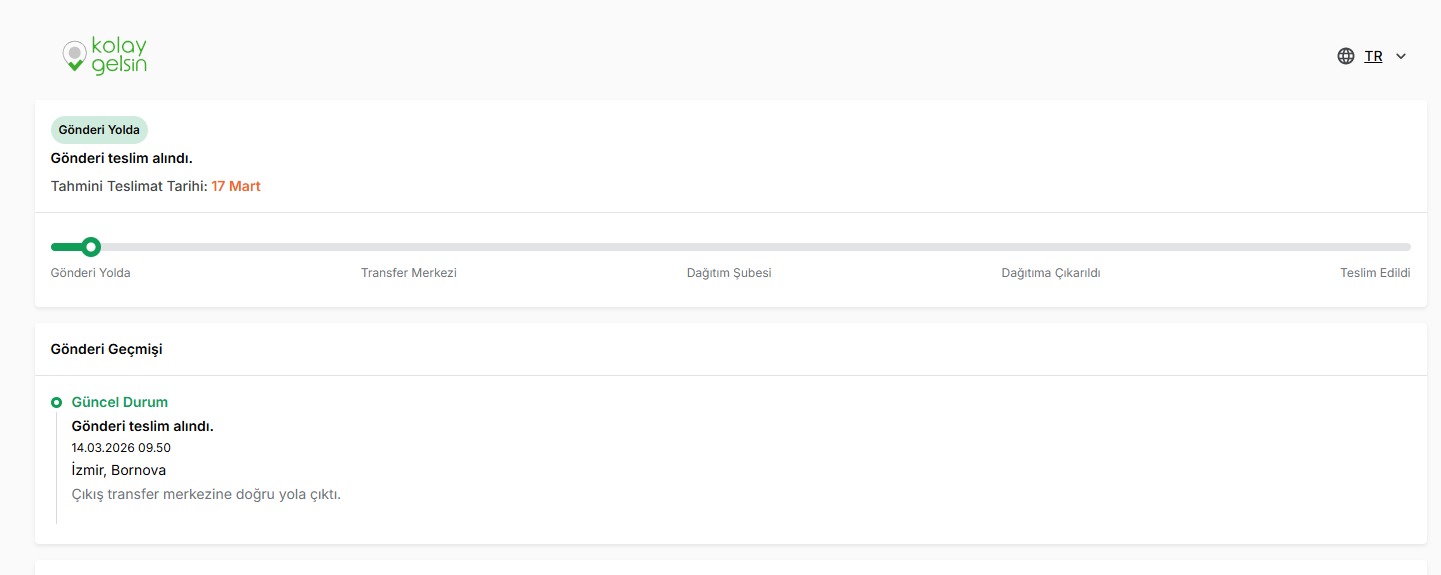Image resolution: width=1441 pixels, height=575 pixels.
Task: Click the Güncel Durum heading
Action: (120, 402)
